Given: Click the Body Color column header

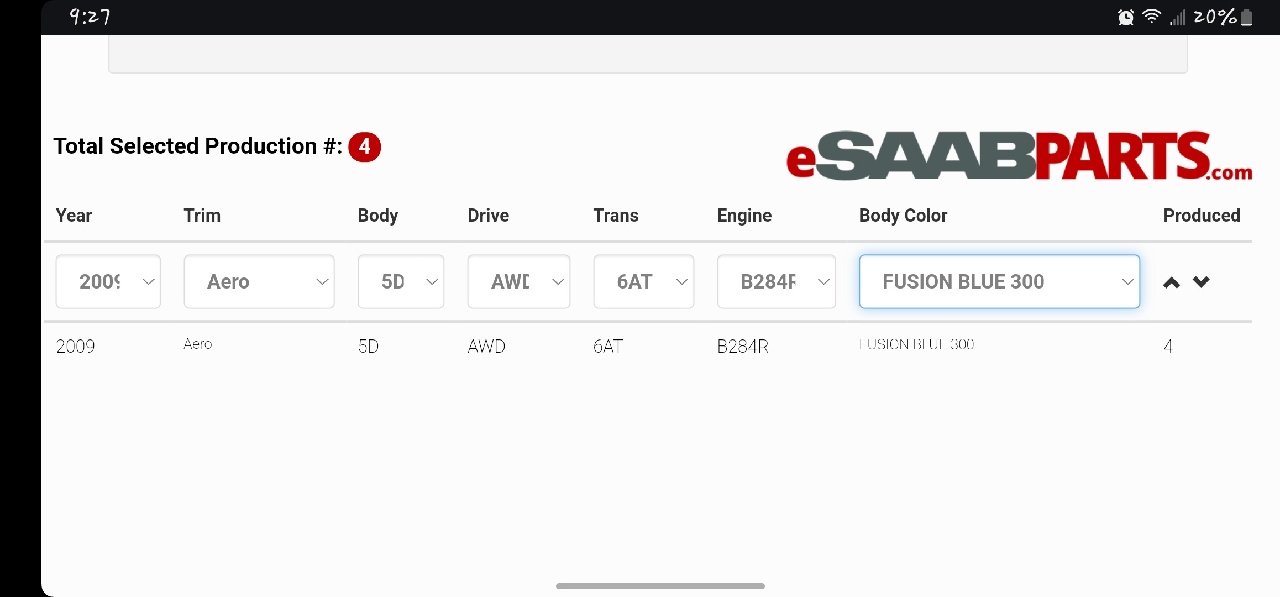Looking at the screenshot, I should coord(903,215).
